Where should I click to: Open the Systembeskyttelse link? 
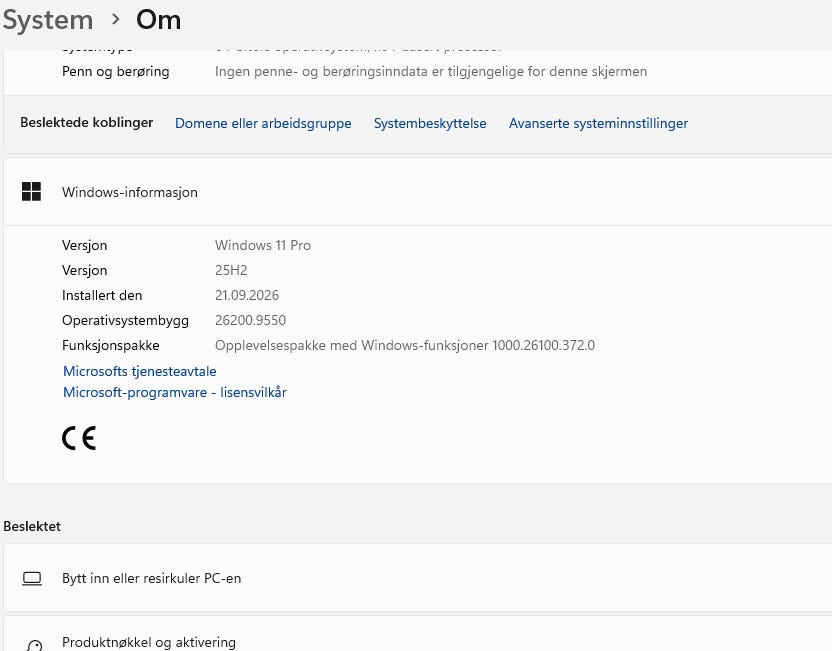click(430, 123)
